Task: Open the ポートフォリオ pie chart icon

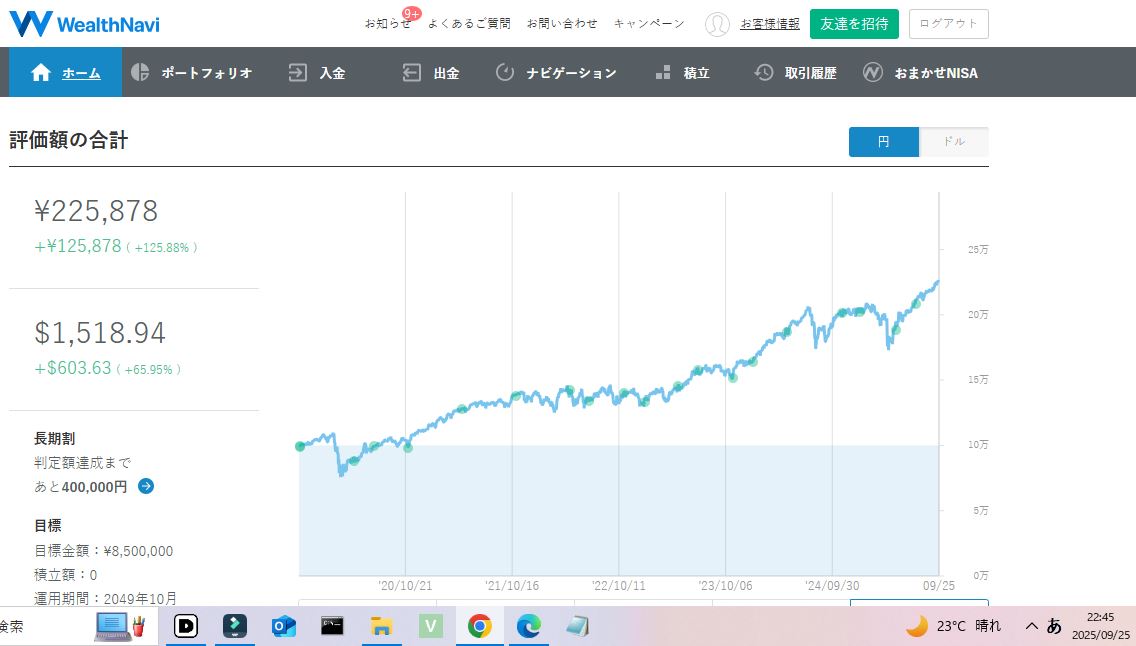Action: (x=140, y=72)
